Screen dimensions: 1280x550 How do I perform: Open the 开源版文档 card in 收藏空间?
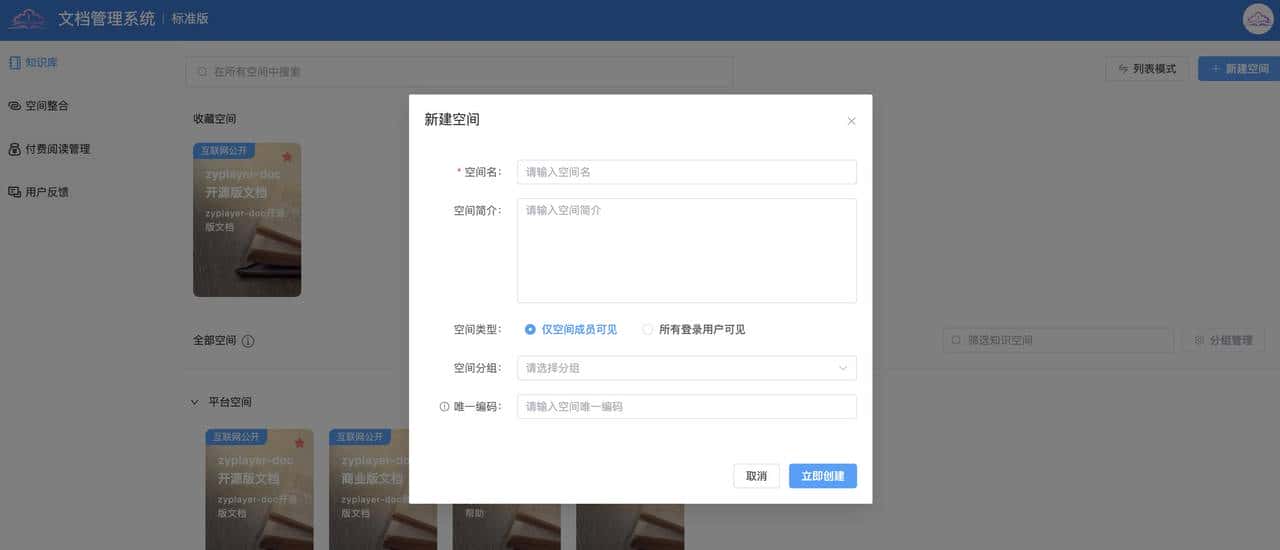247,220
